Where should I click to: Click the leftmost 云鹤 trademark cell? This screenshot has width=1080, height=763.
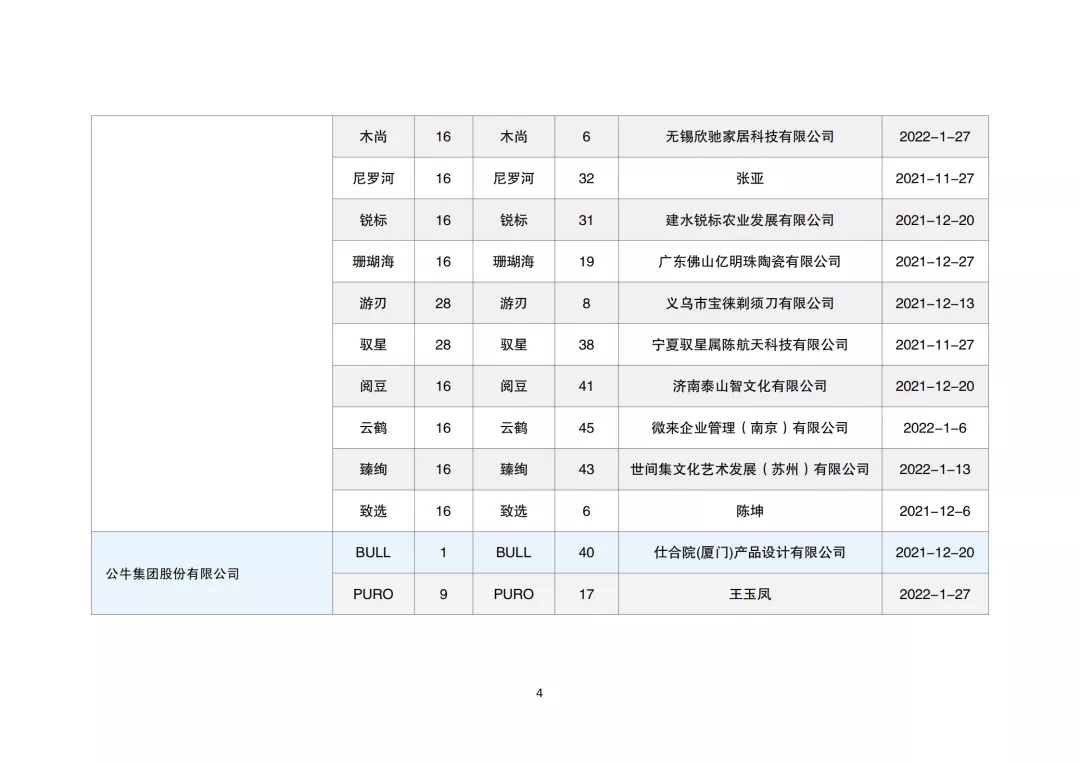click(373, 428)
